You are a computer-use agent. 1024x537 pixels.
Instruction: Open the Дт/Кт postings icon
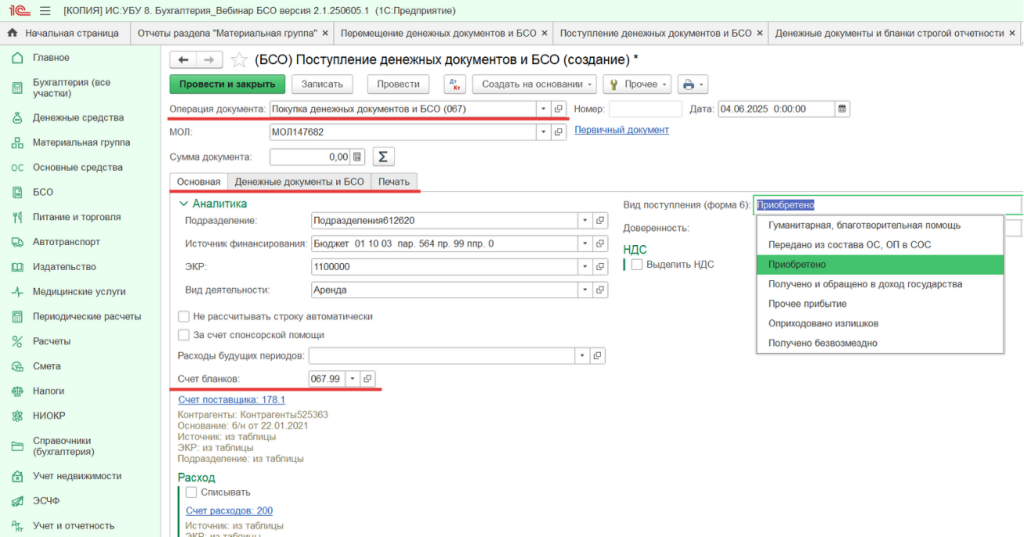453,84
